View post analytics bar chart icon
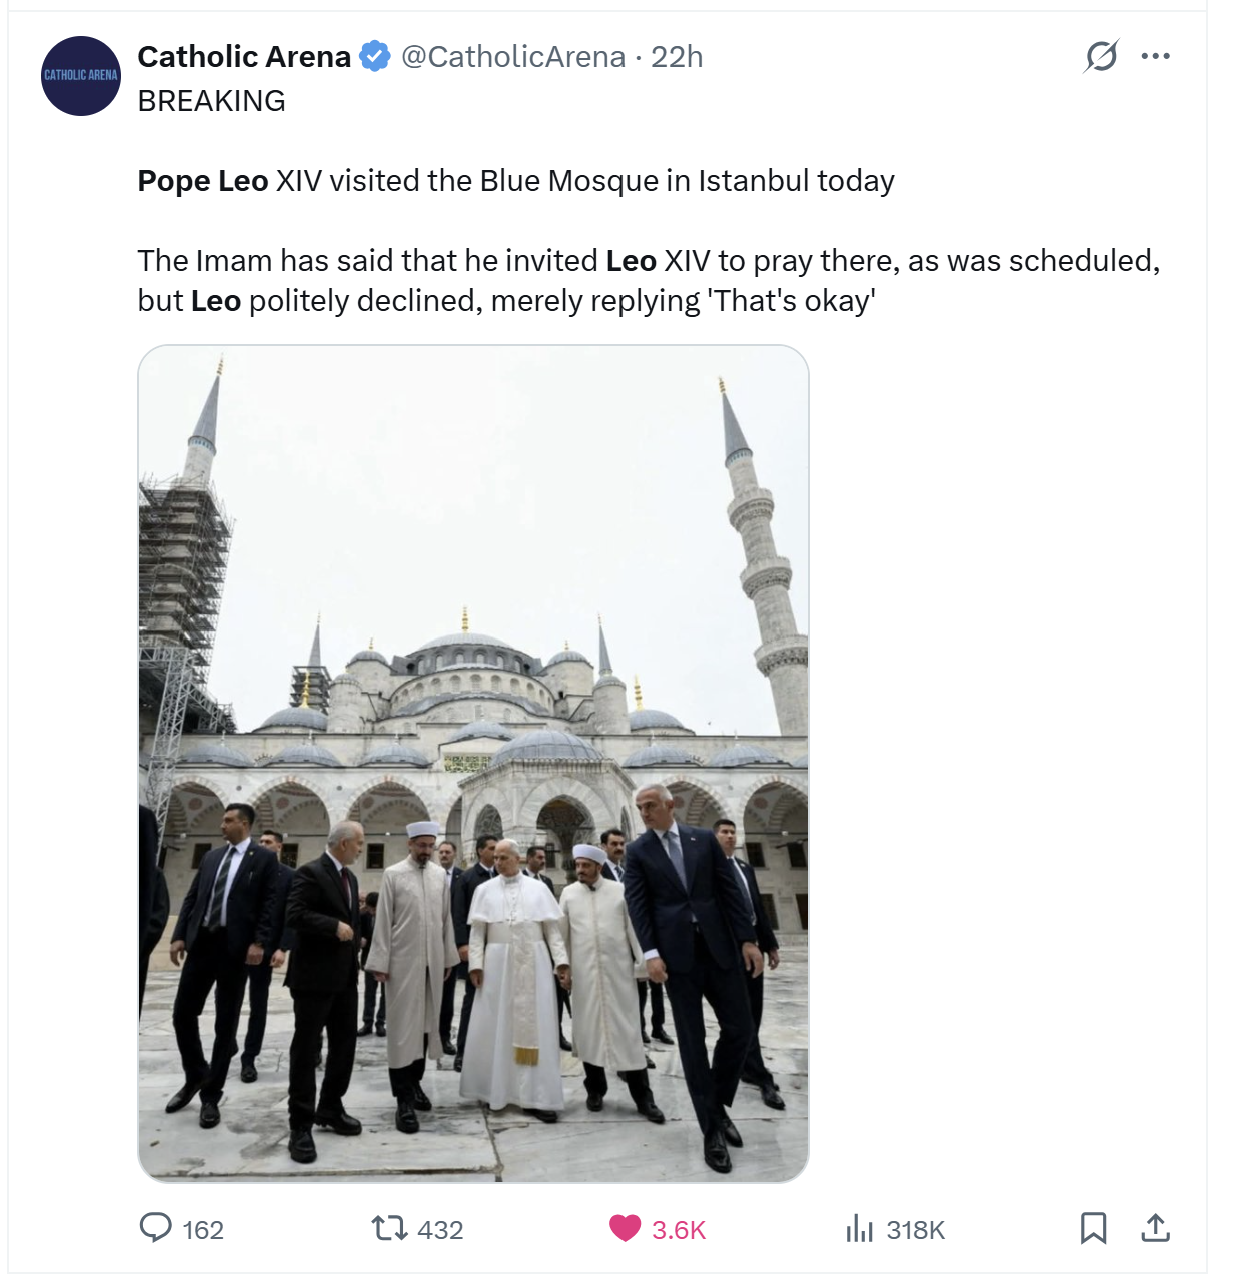The width and height of the screenshot is (1240, 1274). click(860, 1228)
